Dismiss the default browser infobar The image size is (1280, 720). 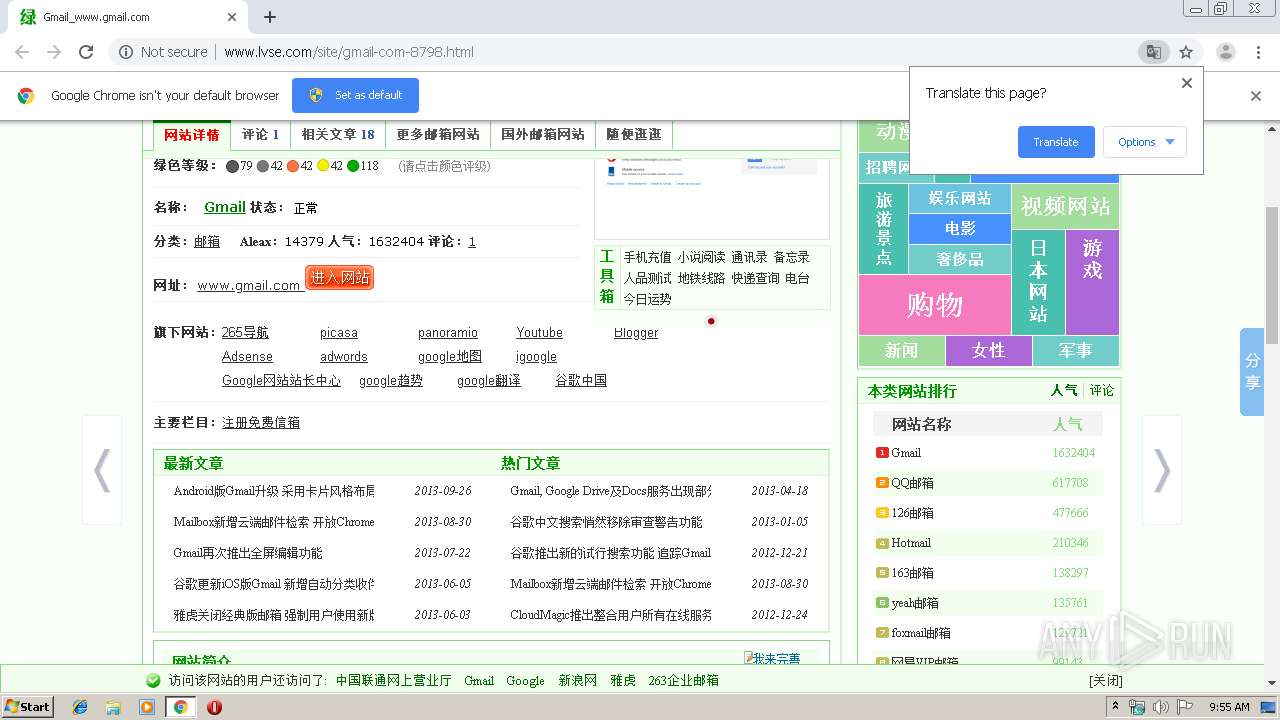pyautogui.click(x=1256, y=96)
